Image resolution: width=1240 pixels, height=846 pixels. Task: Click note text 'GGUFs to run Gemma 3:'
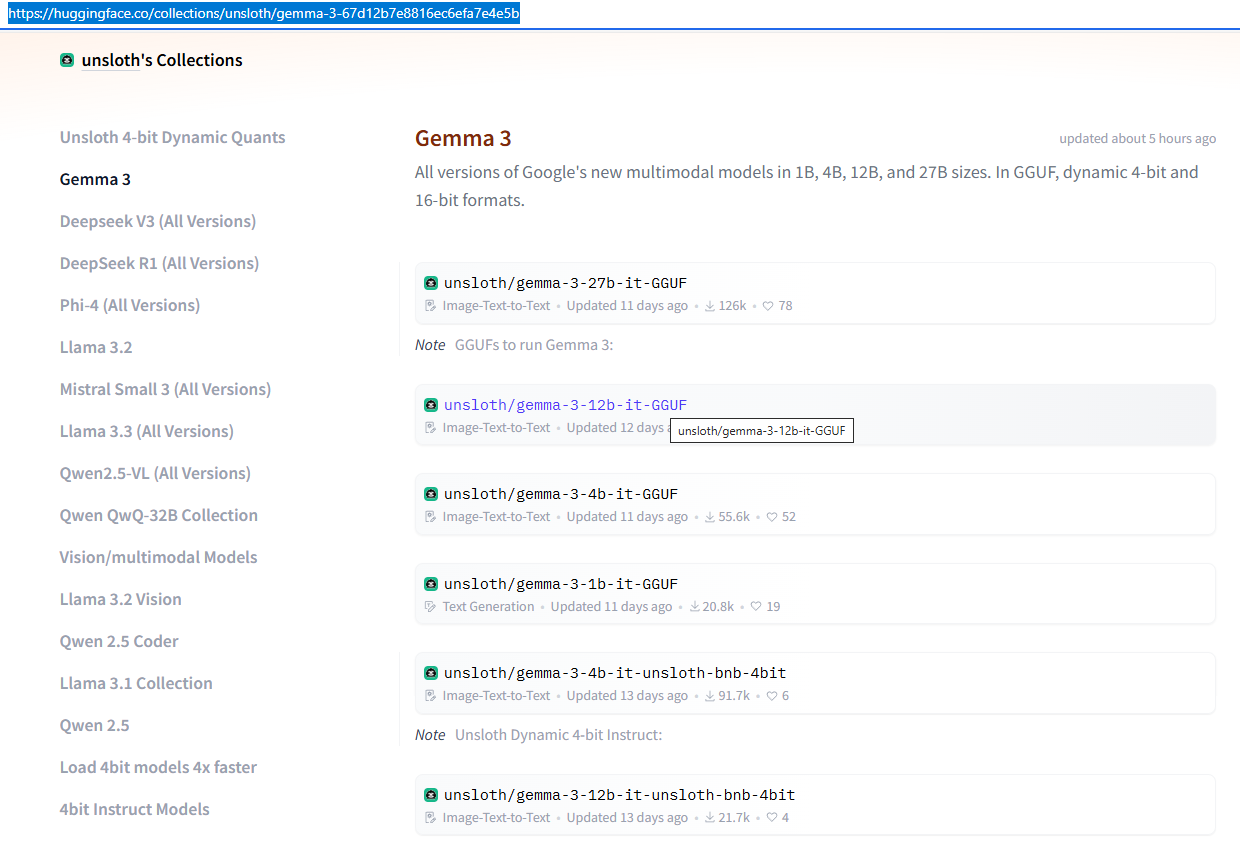point(534,345)
